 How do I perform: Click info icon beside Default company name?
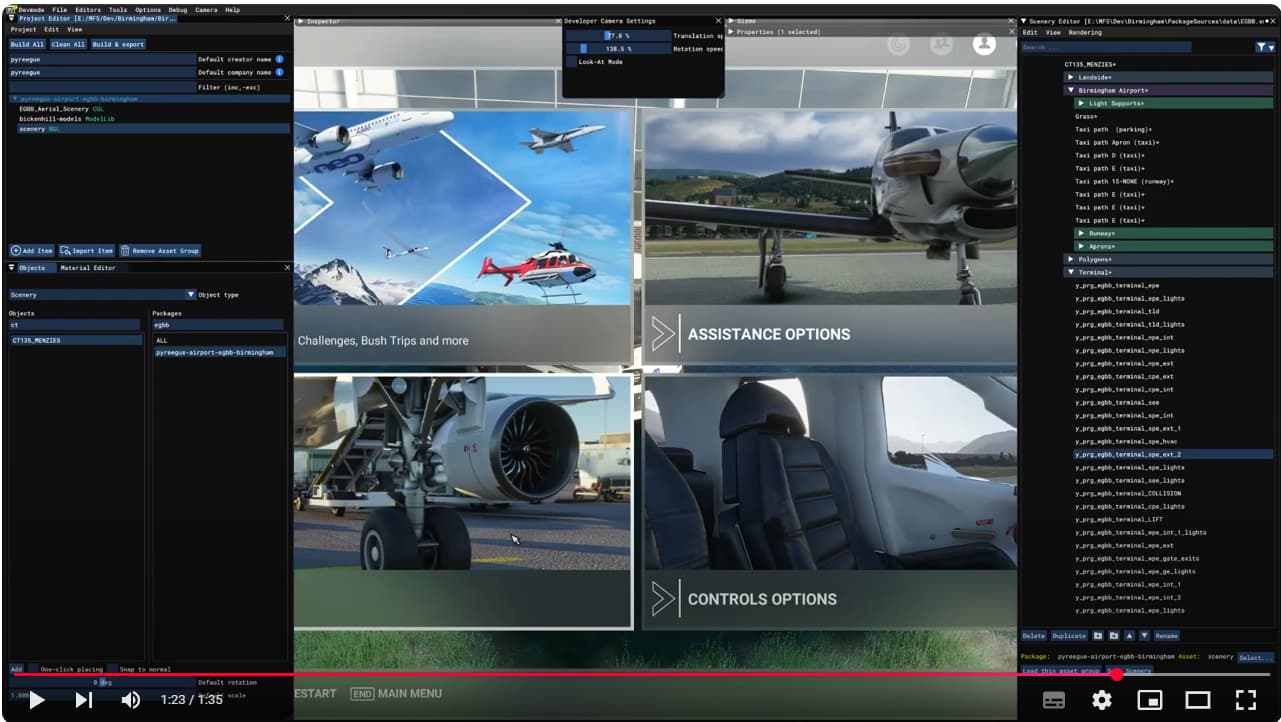(x=279, y=72)
